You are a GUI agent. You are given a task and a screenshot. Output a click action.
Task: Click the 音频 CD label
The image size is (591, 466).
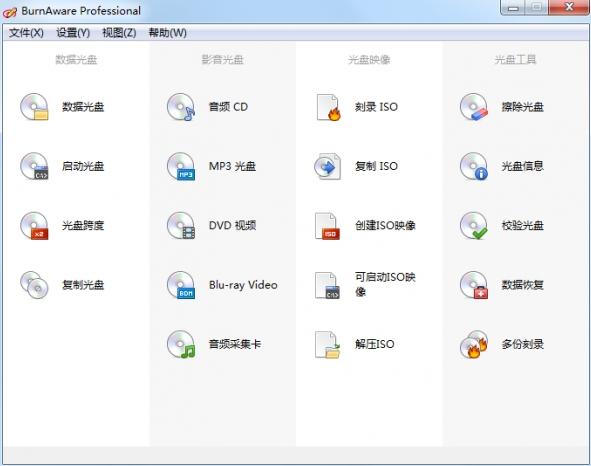pos(228,107)
